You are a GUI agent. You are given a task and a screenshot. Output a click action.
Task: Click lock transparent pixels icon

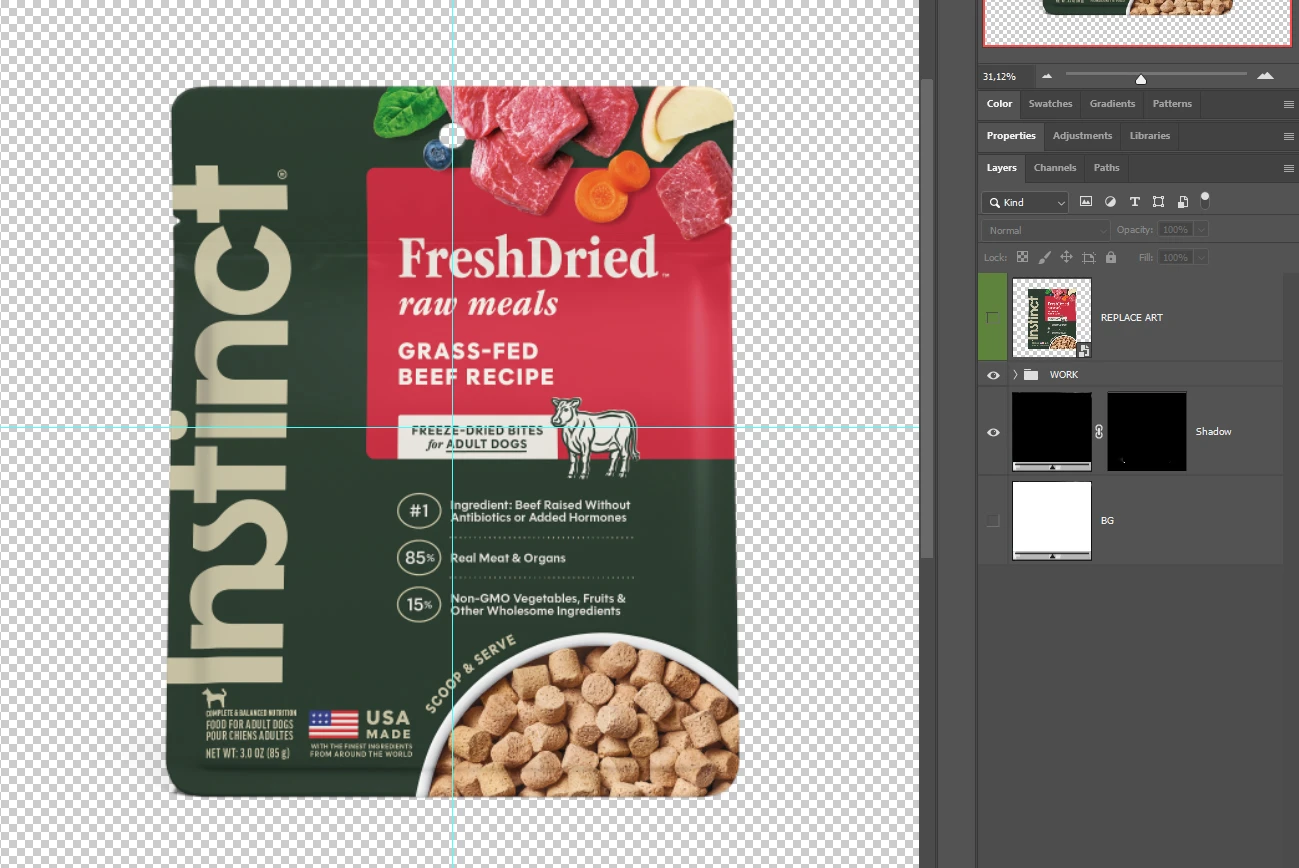1022,257
